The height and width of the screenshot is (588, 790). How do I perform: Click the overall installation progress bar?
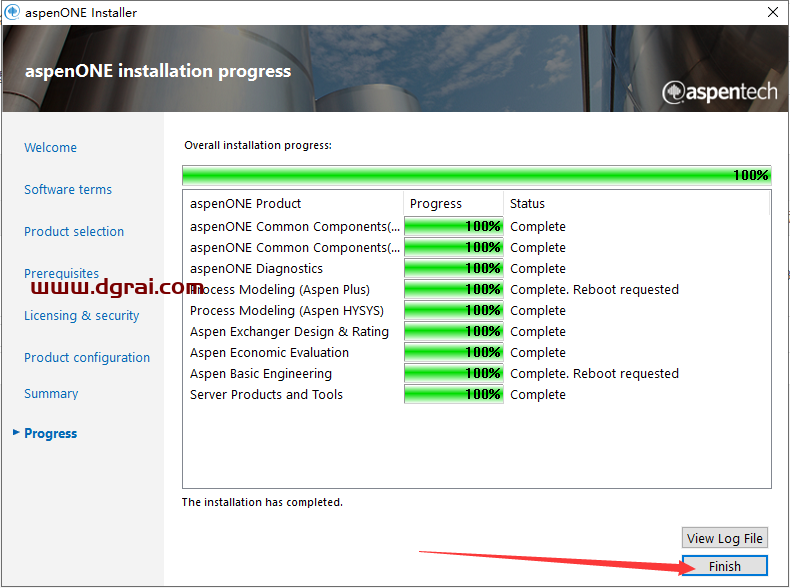476,175
